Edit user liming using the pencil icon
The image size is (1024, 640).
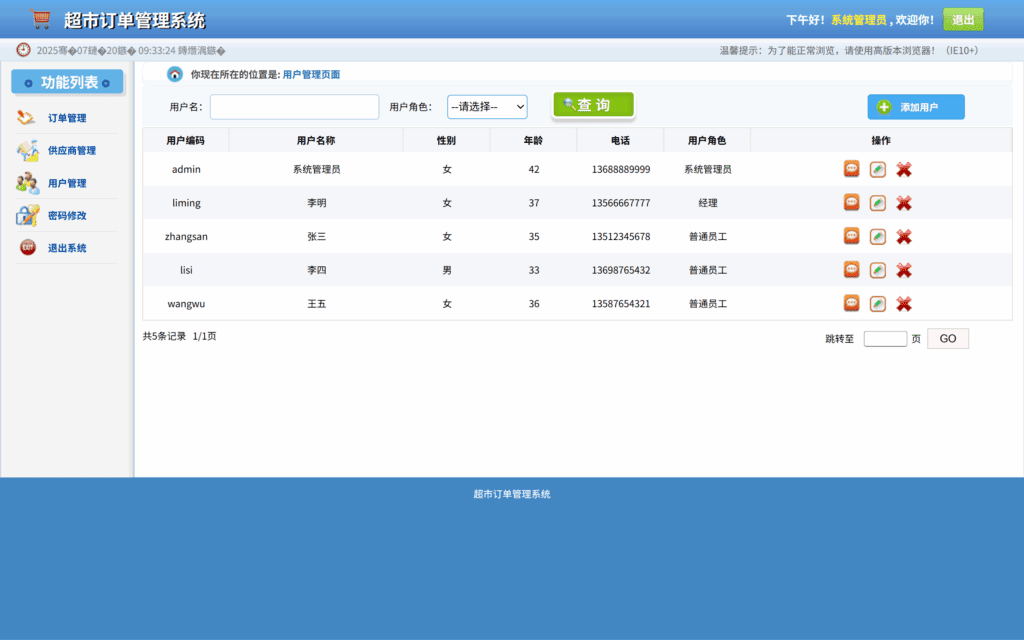[x=878, y=202]
